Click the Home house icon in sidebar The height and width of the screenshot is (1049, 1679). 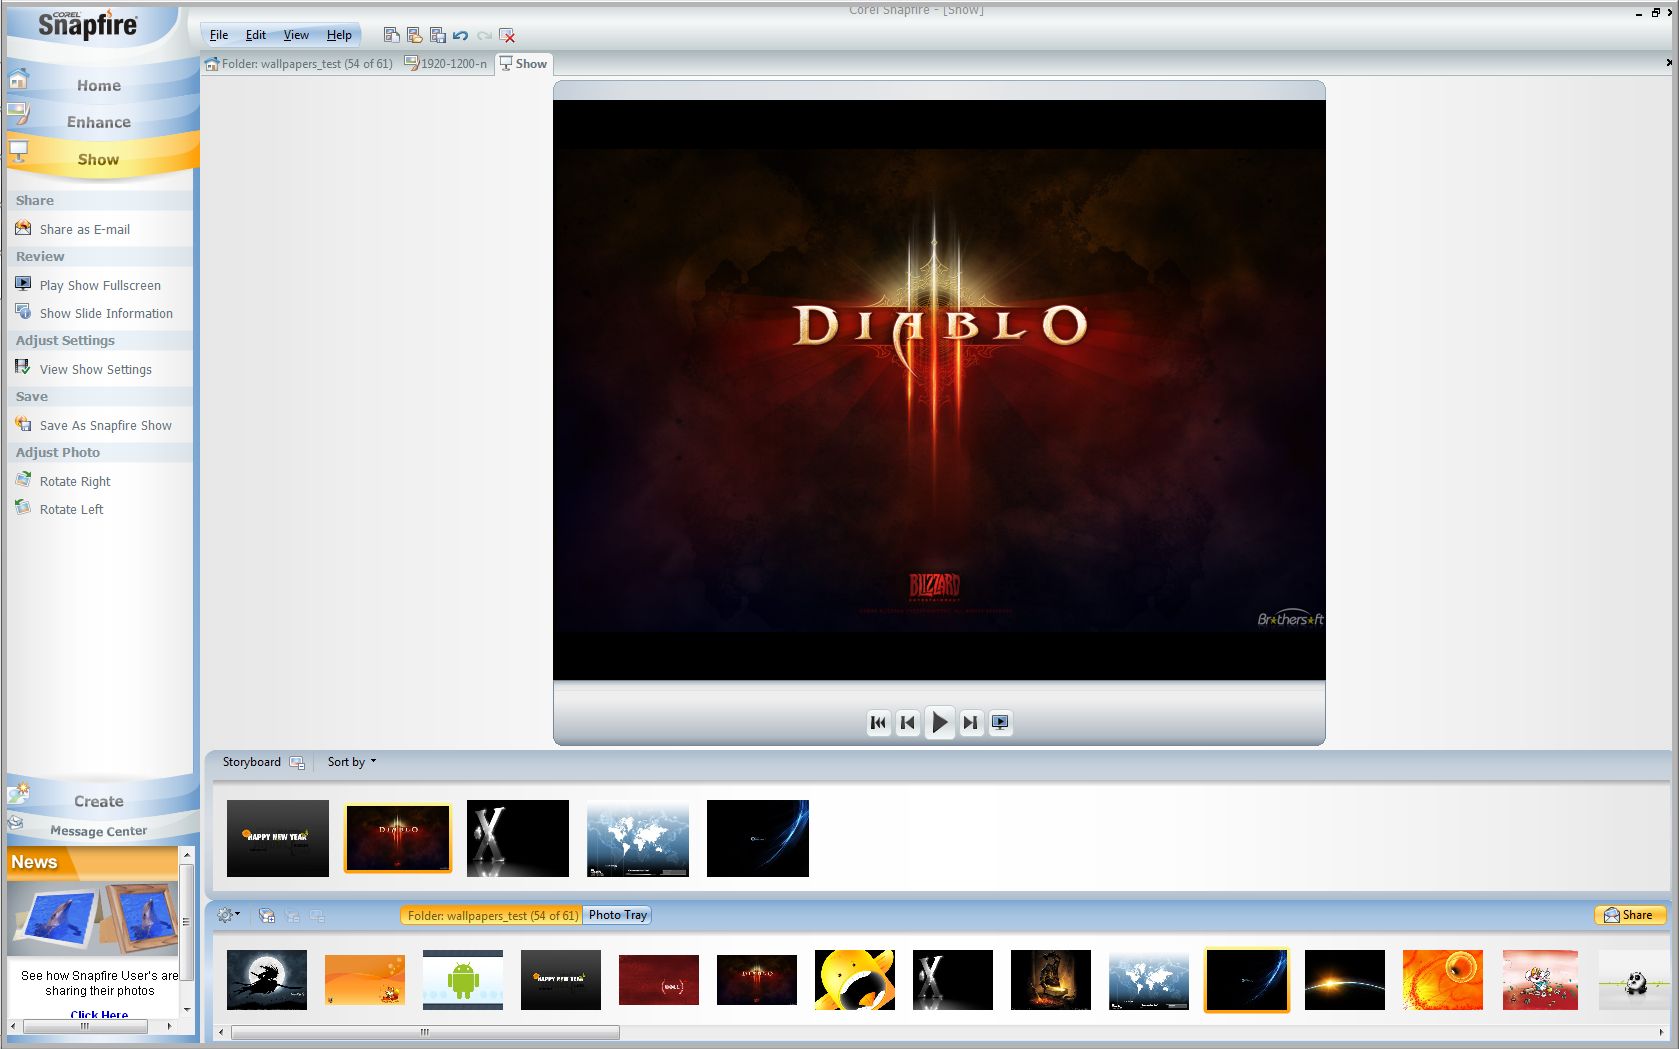click(18, 78)
